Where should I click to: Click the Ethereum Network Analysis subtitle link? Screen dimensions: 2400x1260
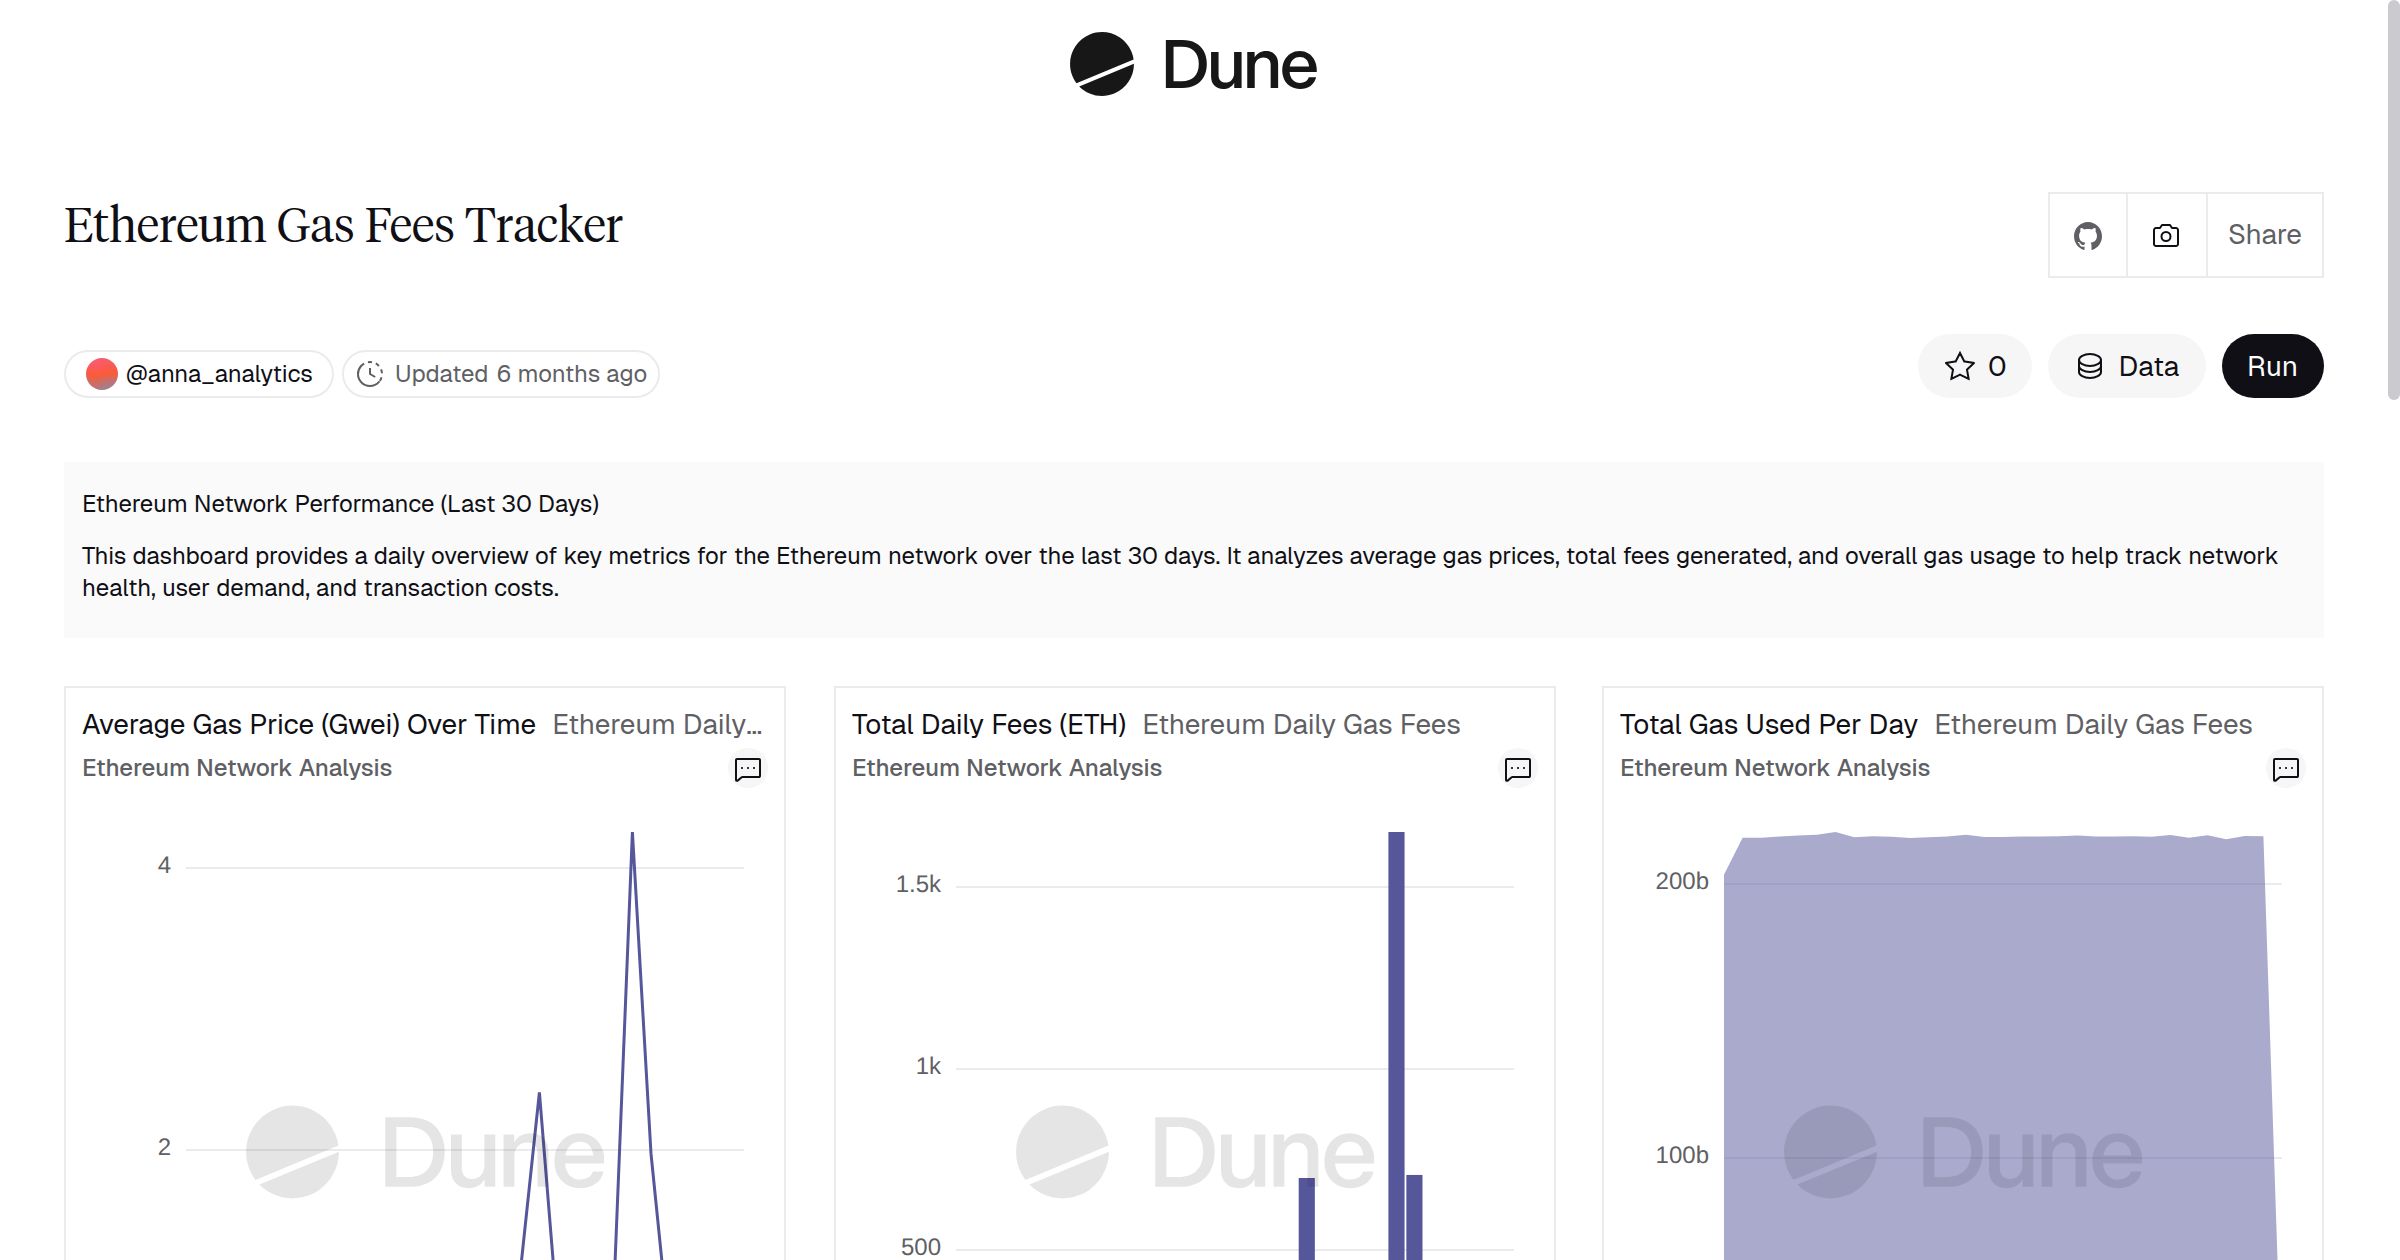[237, 768]
